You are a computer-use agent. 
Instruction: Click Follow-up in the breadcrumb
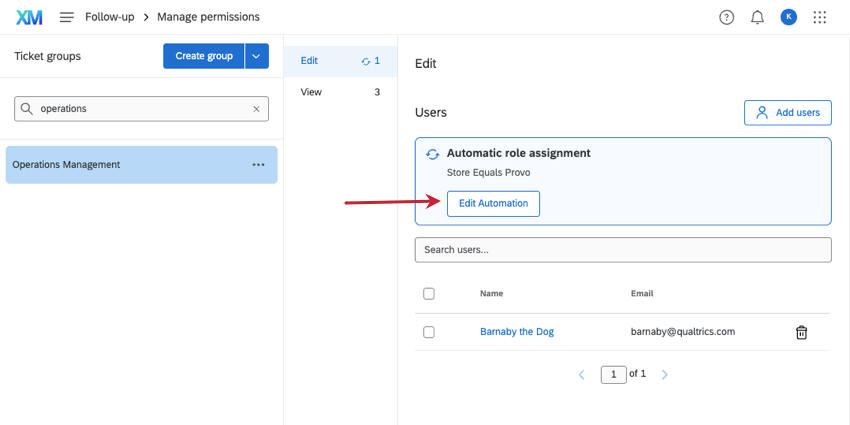pos(110,17)
